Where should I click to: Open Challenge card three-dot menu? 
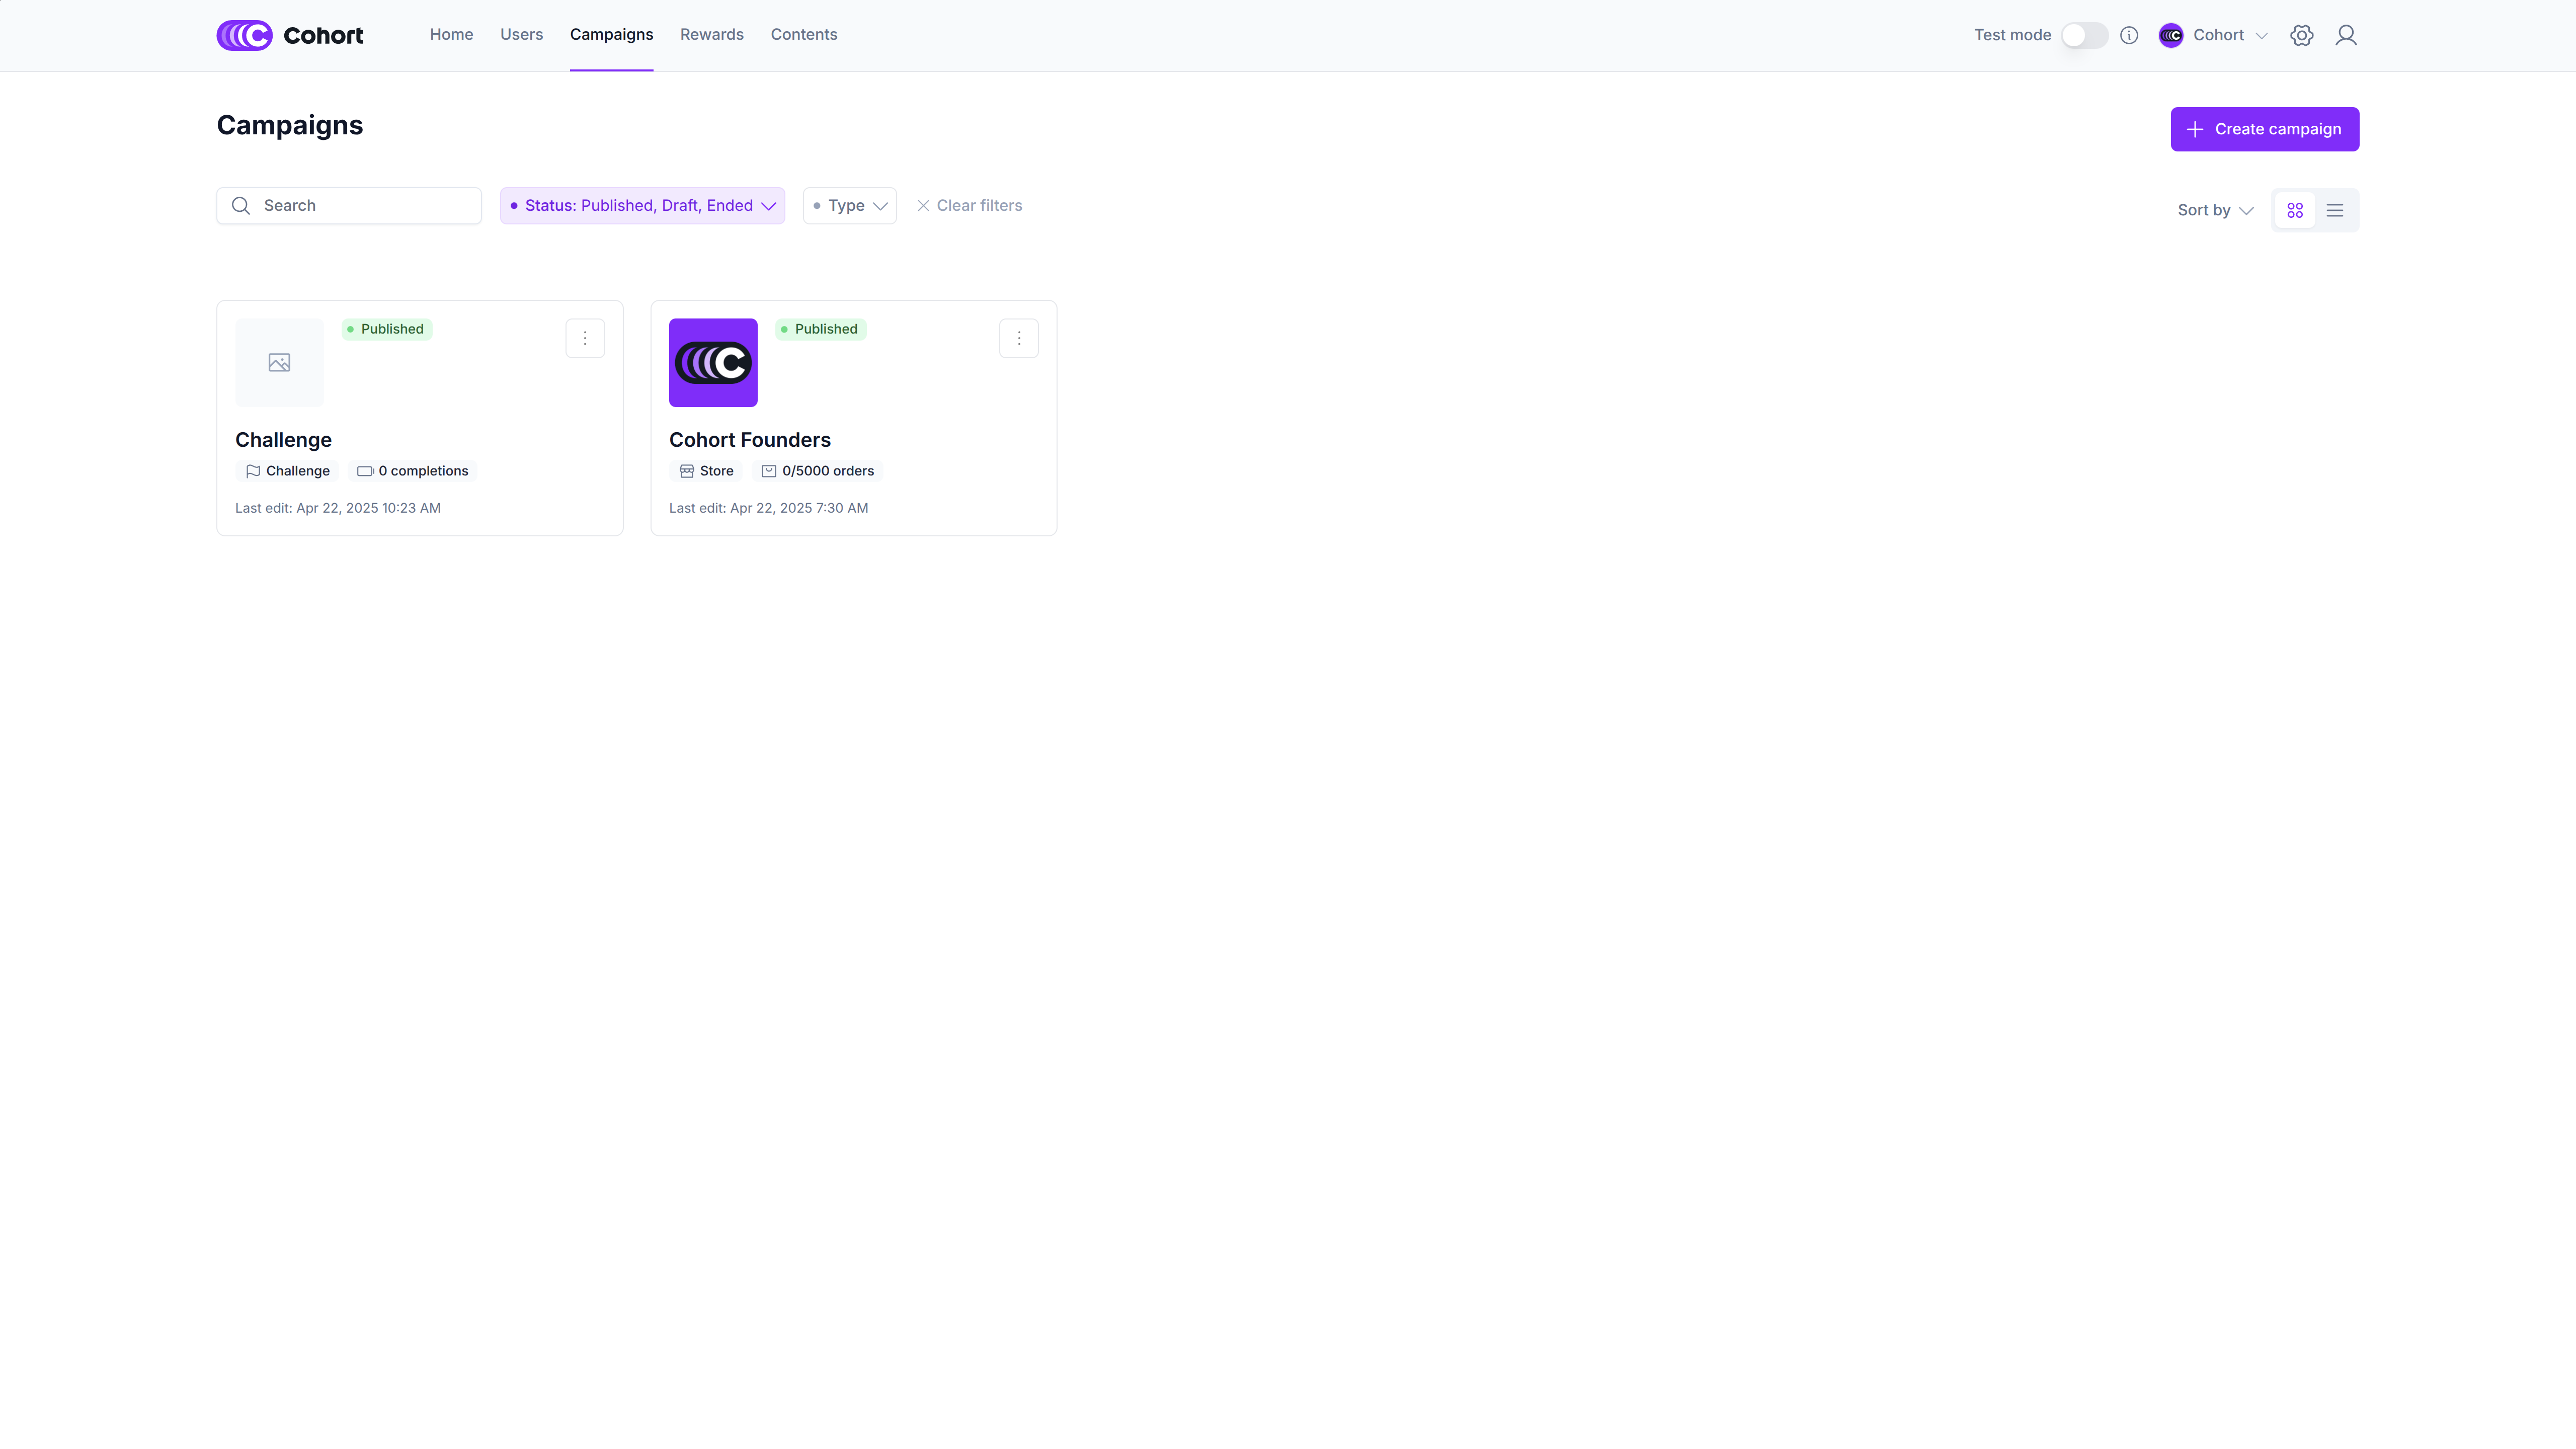585,338
